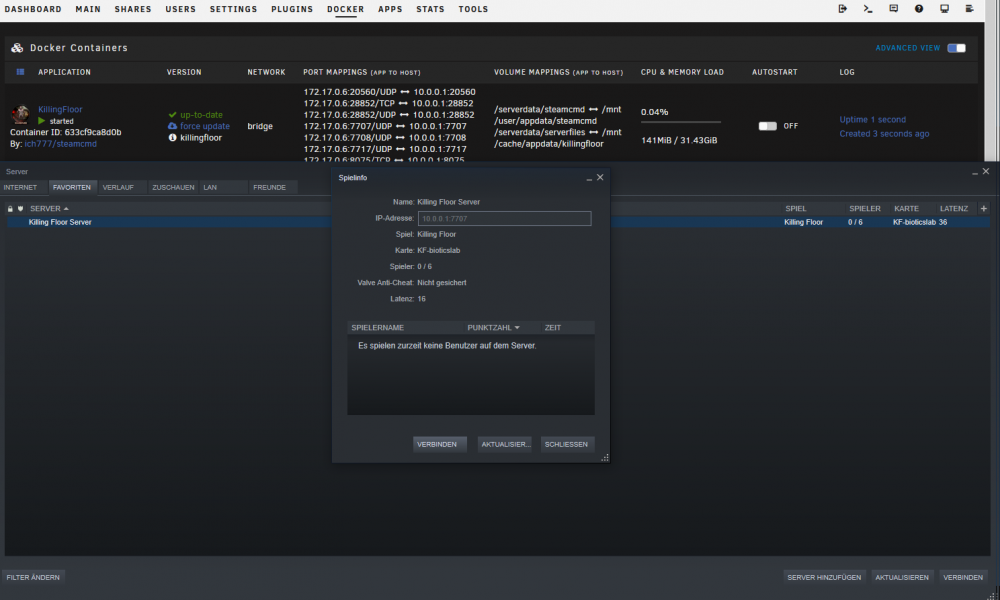Switch to the Zuschauen tab
Viewport: 1000px width, 600px height.
click(173, 187)
